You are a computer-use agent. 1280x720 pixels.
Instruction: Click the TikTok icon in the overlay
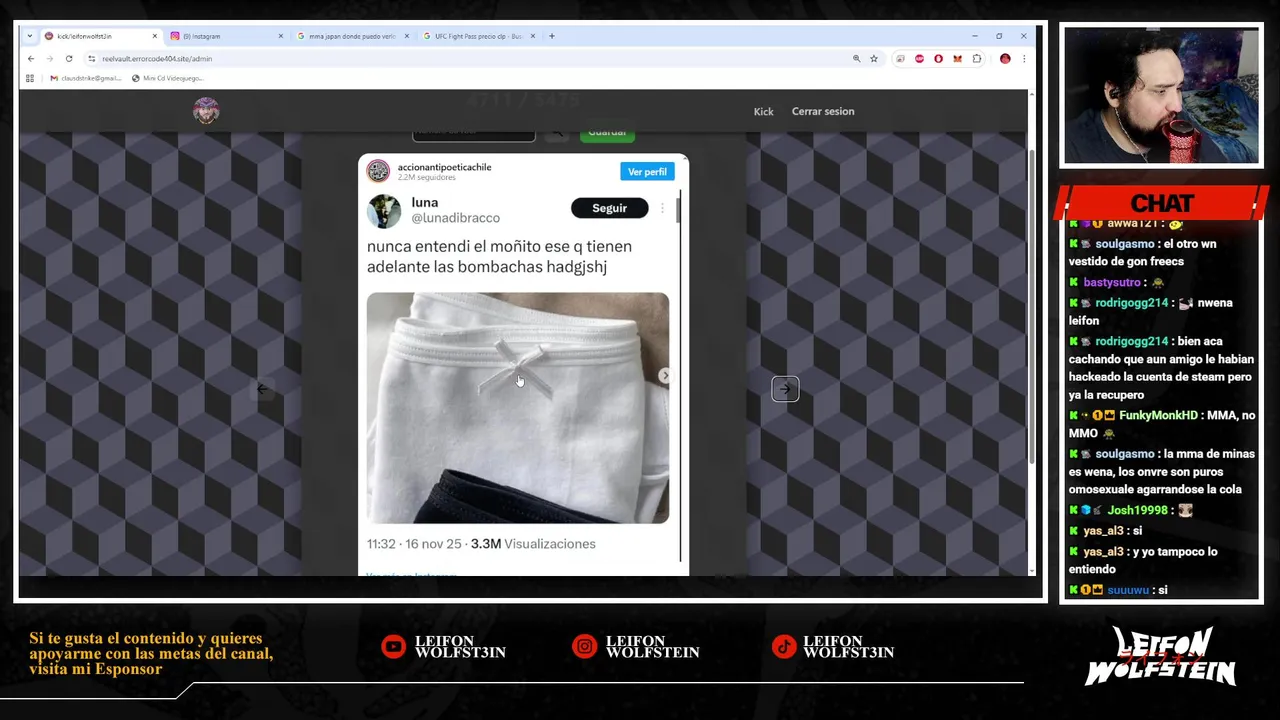pos(784,647)
